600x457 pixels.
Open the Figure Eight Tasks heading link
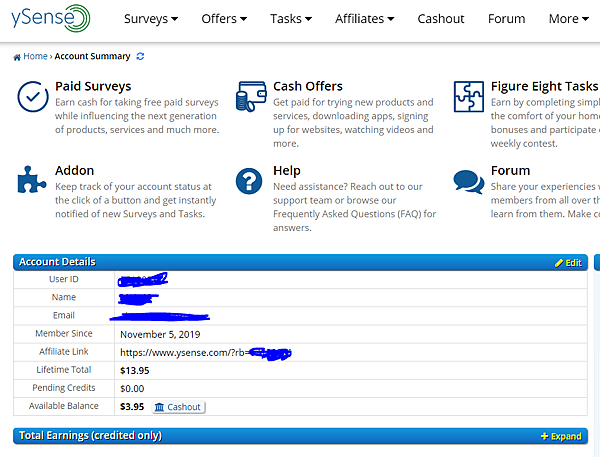click(544, 86)
